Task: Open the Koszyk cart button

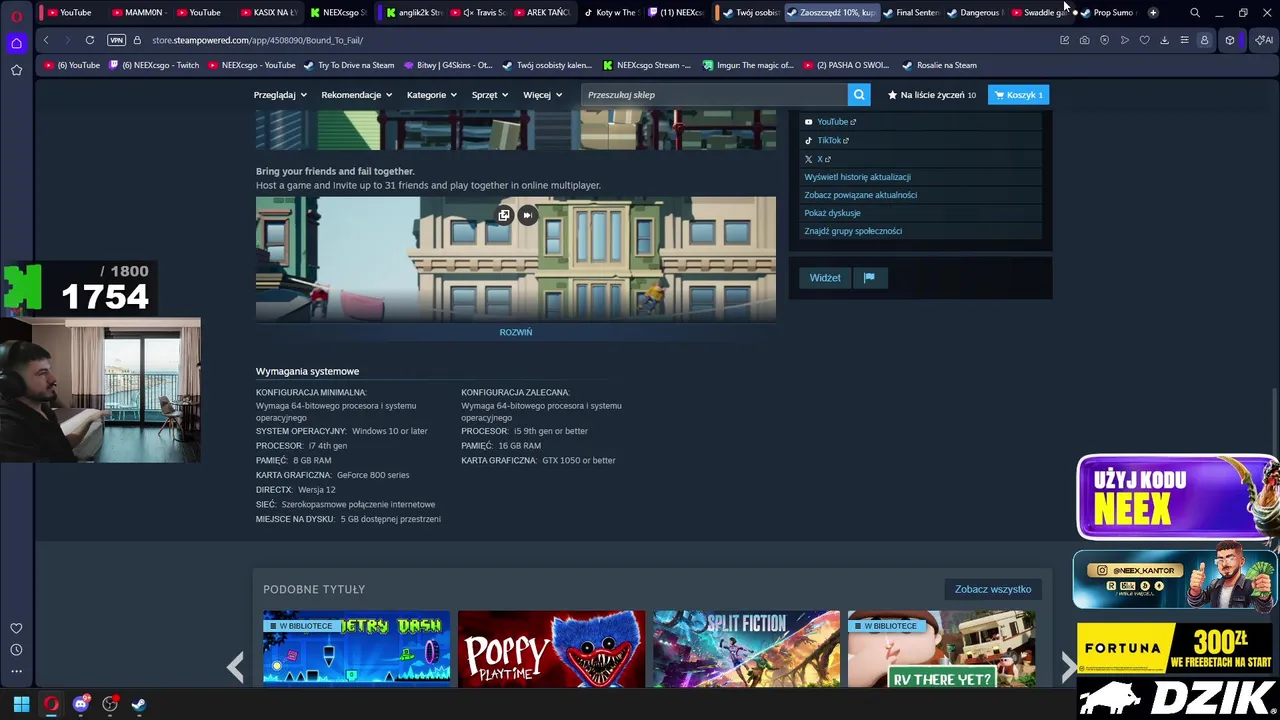Action: [x=1018, y=95]
